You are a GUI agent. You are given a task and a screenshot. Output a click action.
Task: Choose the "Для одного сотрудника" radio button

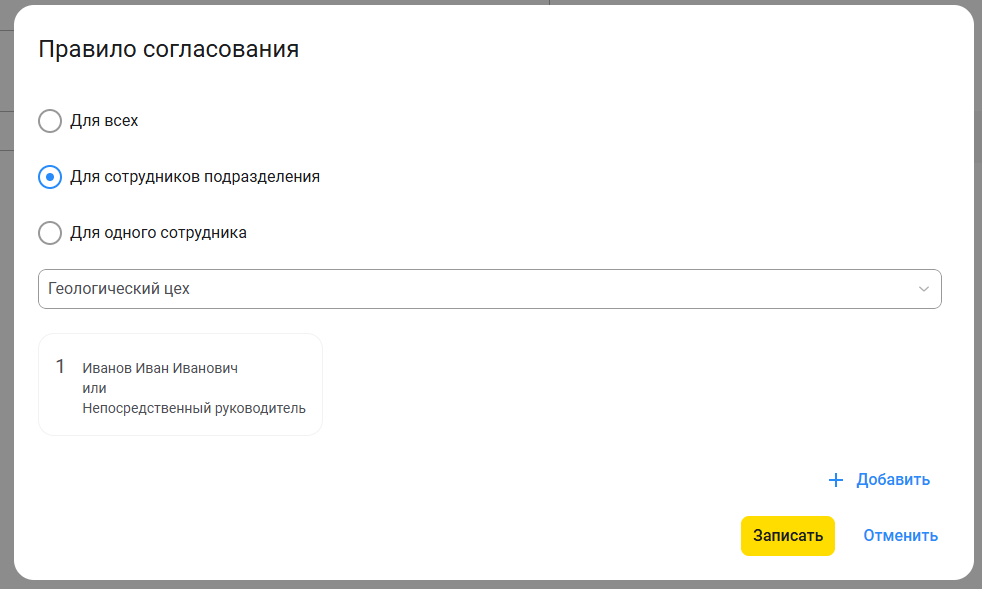pyautogui.click(x=50, y=233)
